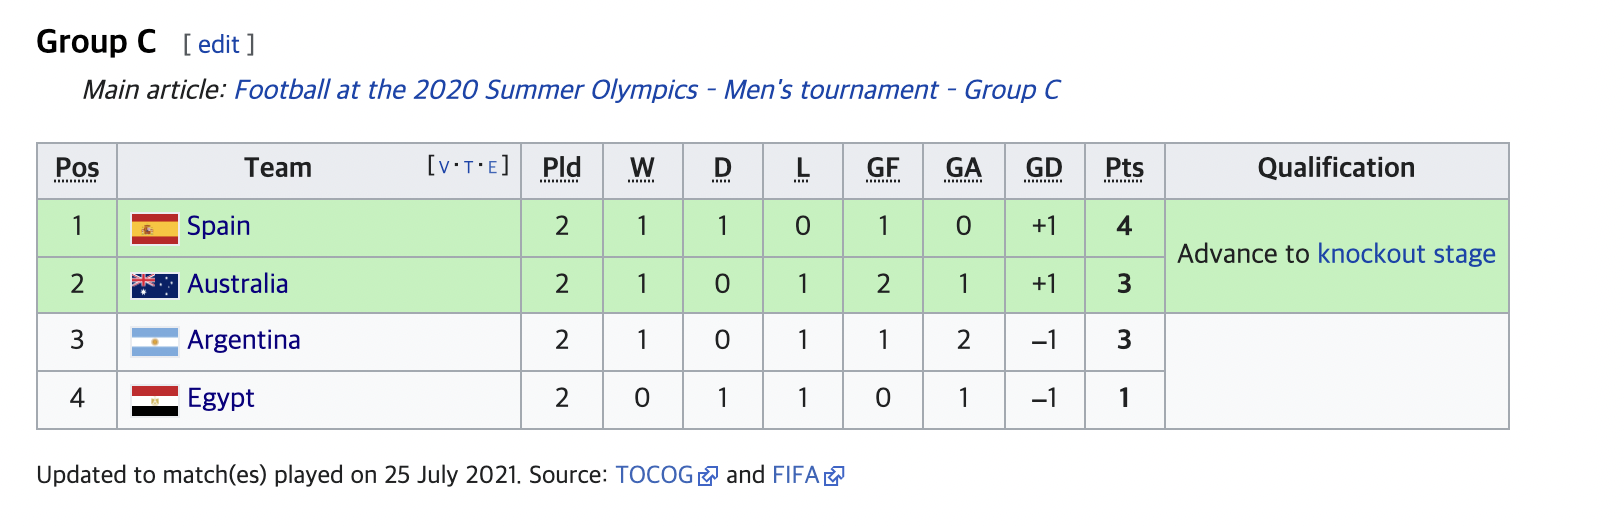Open the FIFA source link
The height and width of the screenshot is (526, 1624).
796,475
